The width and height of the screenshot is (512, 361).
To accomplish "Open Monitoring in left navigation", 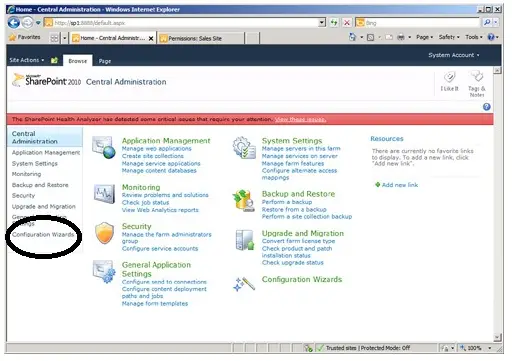I will pyautogui.click(x=26, y=174).
